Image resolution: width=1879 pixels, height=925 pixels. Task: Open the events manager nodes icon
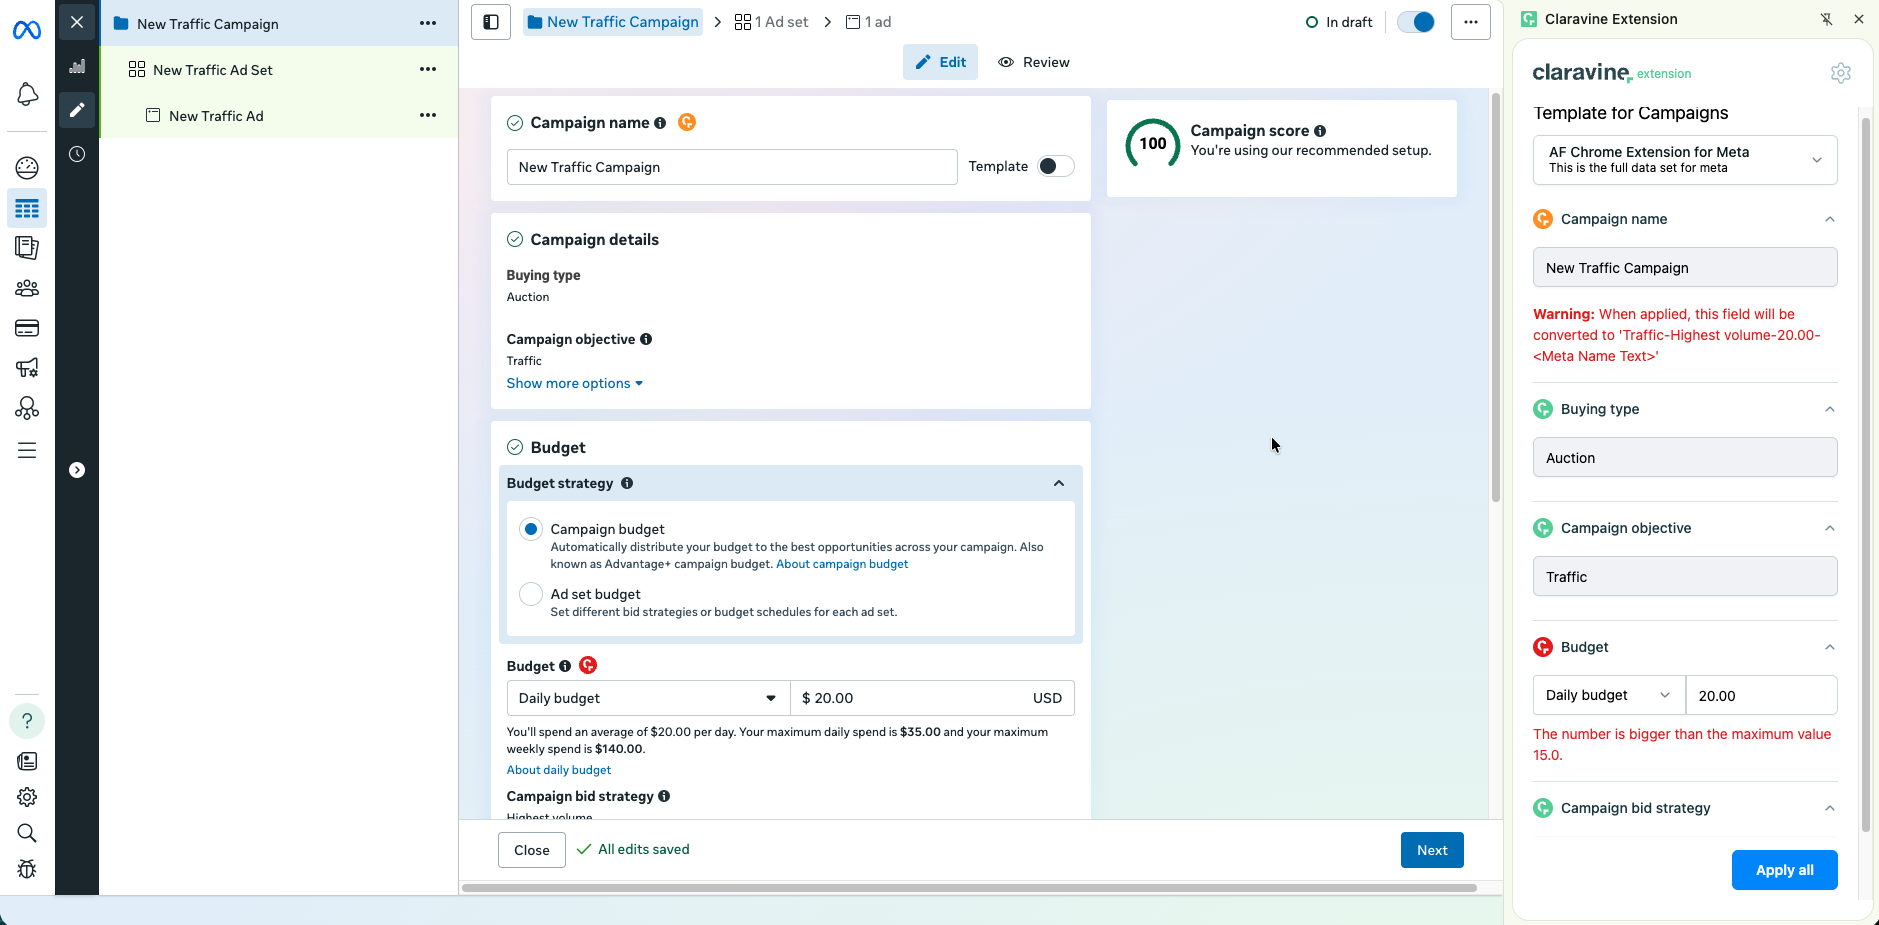[27, 408]
